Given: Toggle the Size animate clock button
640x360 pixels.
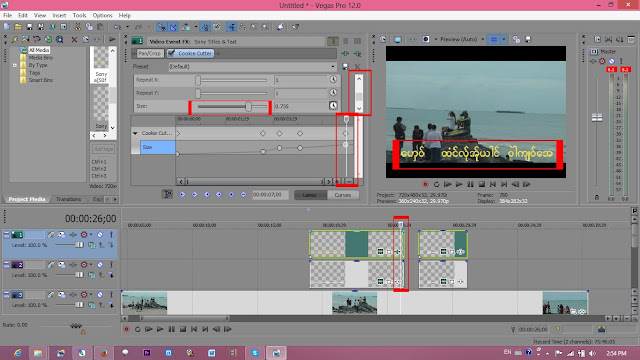Looking at the screenshot, I should coord(333,106).
